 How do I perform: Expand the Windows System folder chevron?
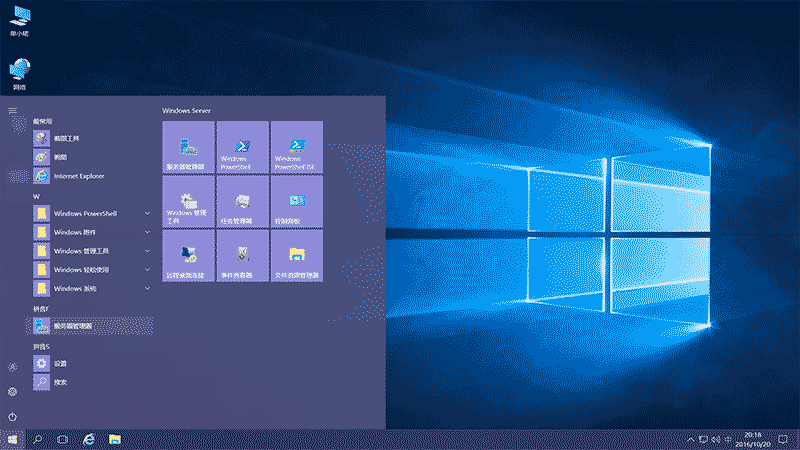coord(147,288)
